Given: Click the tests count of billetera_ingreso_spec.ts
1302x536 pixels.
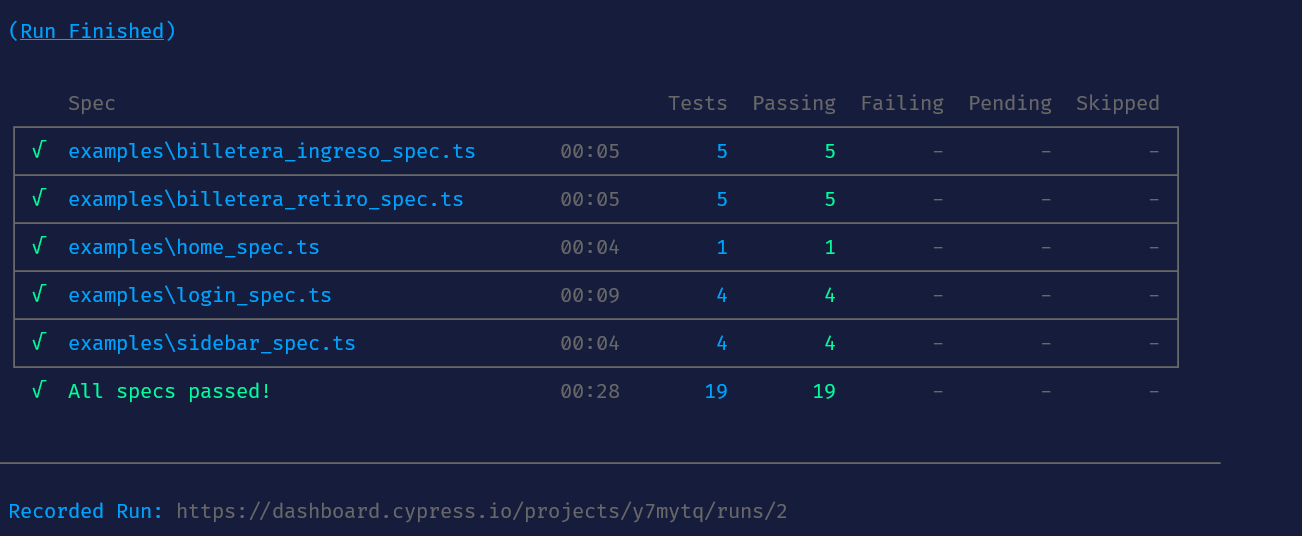Looking at the screenshot, I should (x=722, y=151).
